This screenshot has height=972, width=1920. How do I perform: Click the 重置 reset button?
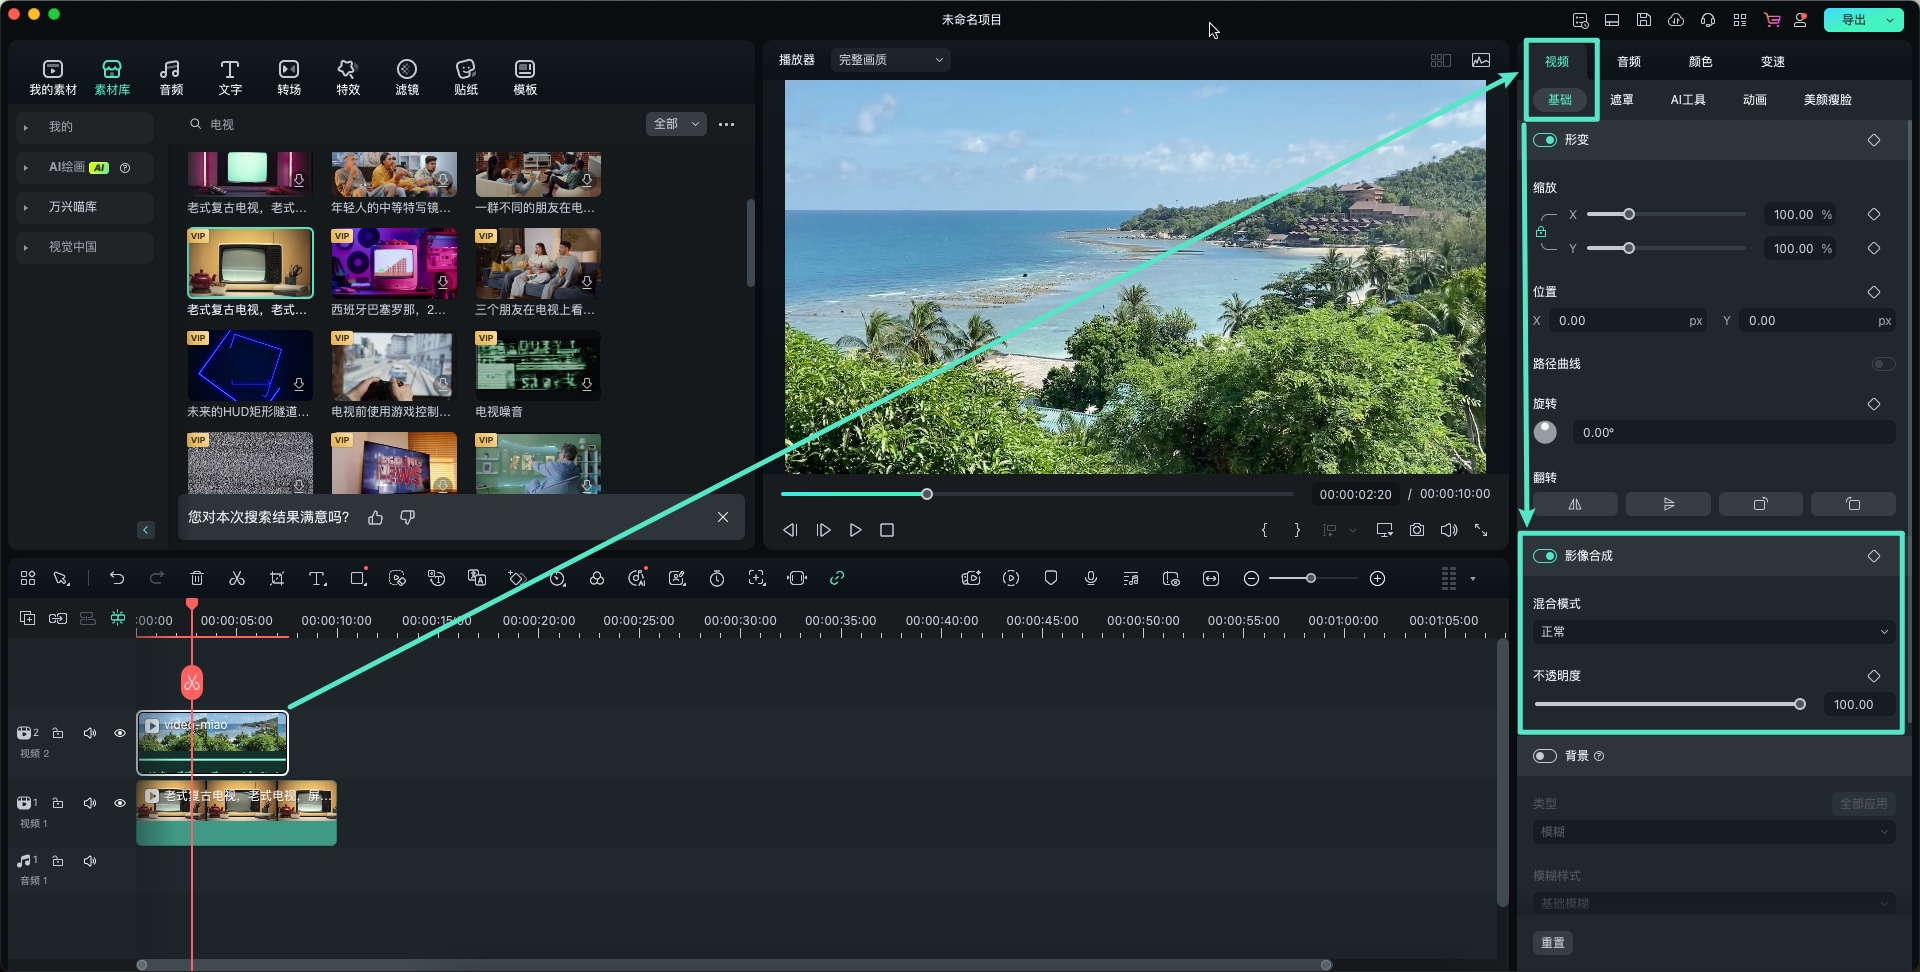tap(1553, 943)
